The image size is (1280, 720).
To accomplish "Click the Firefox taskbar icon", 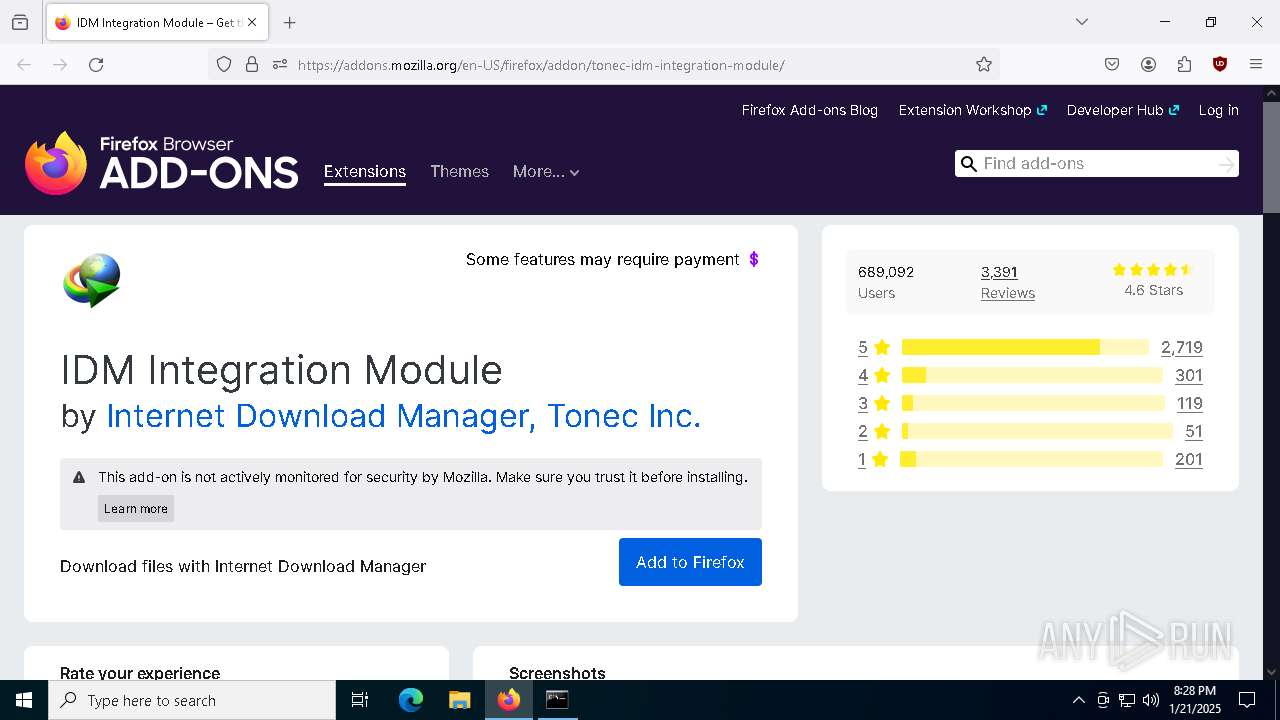I will point(509,700).
